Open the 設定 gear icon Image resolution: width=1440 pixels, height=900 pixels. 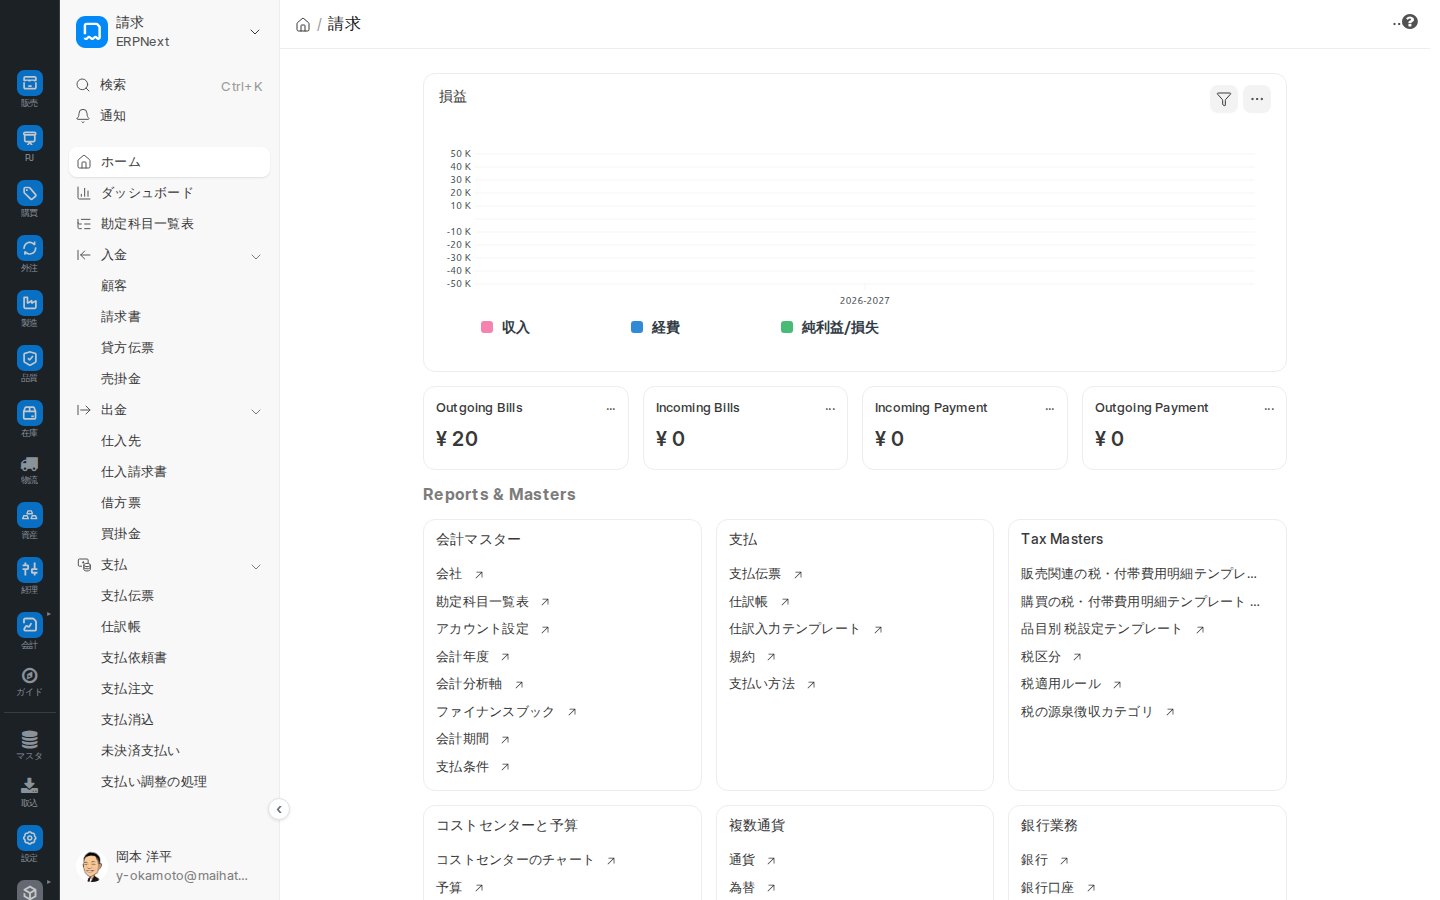pyautogui.click(x=29, y=838)
